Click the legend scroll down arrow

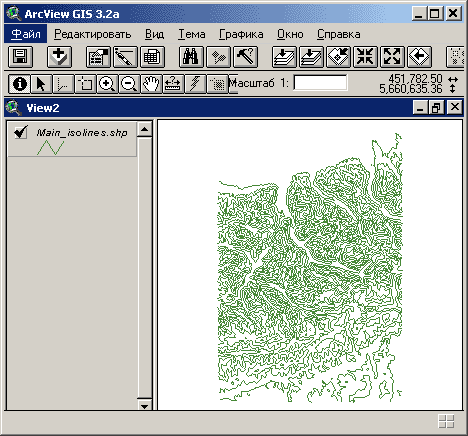tap(145, 406)
